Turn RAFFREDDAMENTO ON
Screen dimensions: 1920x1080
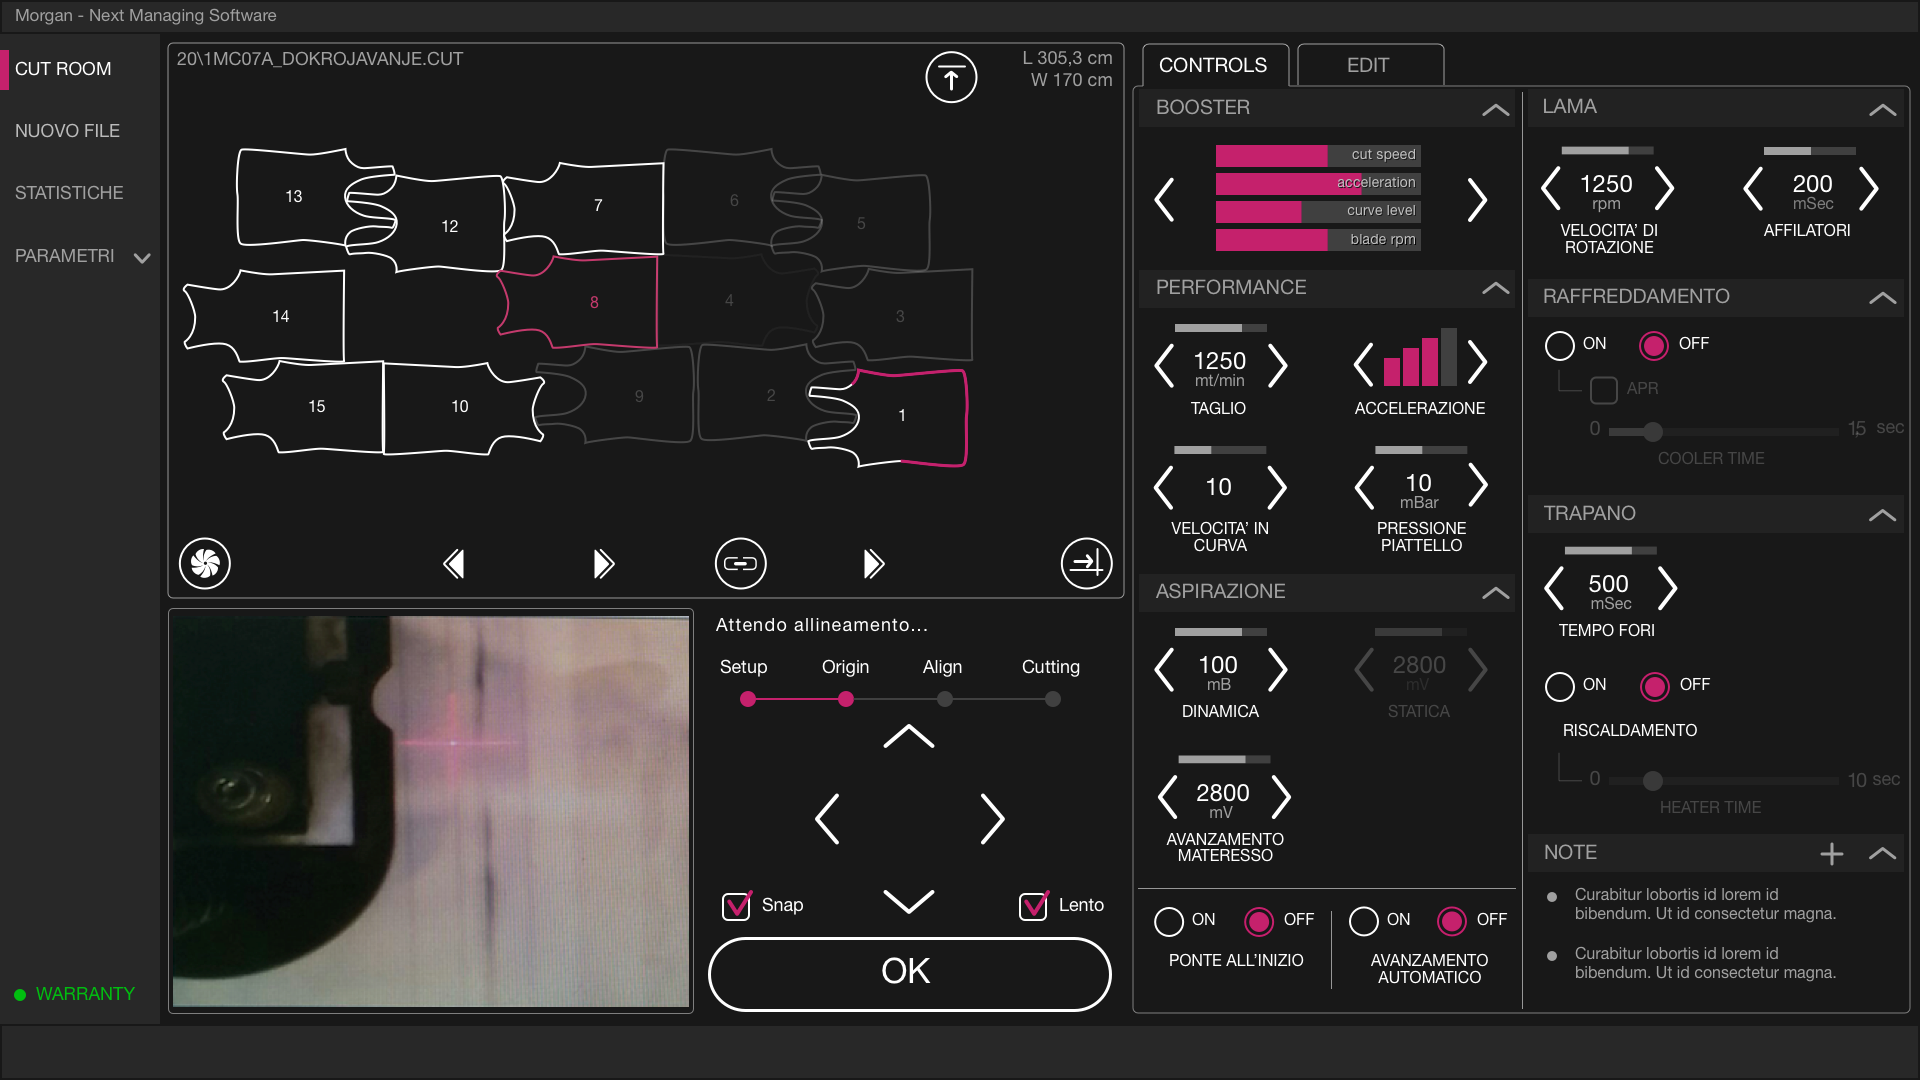pos(1559,345)
